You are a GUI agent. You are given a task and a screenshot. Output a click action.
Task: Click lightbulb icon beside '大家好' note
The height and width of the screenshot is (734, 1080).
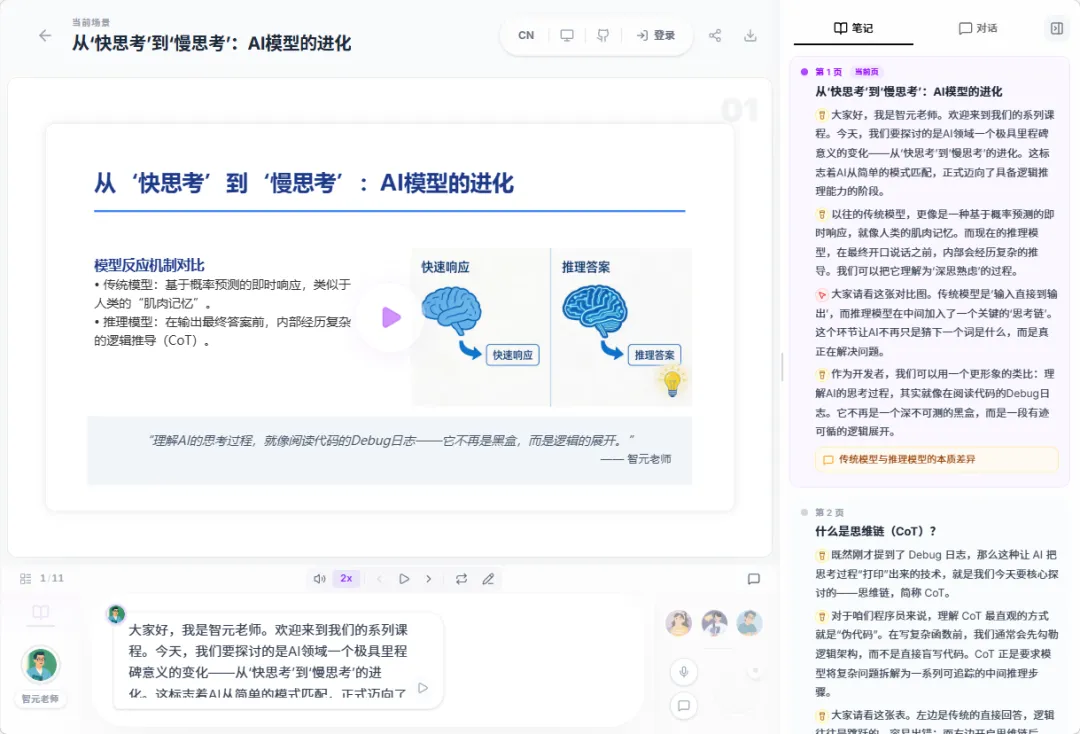[x=822, y=115]
